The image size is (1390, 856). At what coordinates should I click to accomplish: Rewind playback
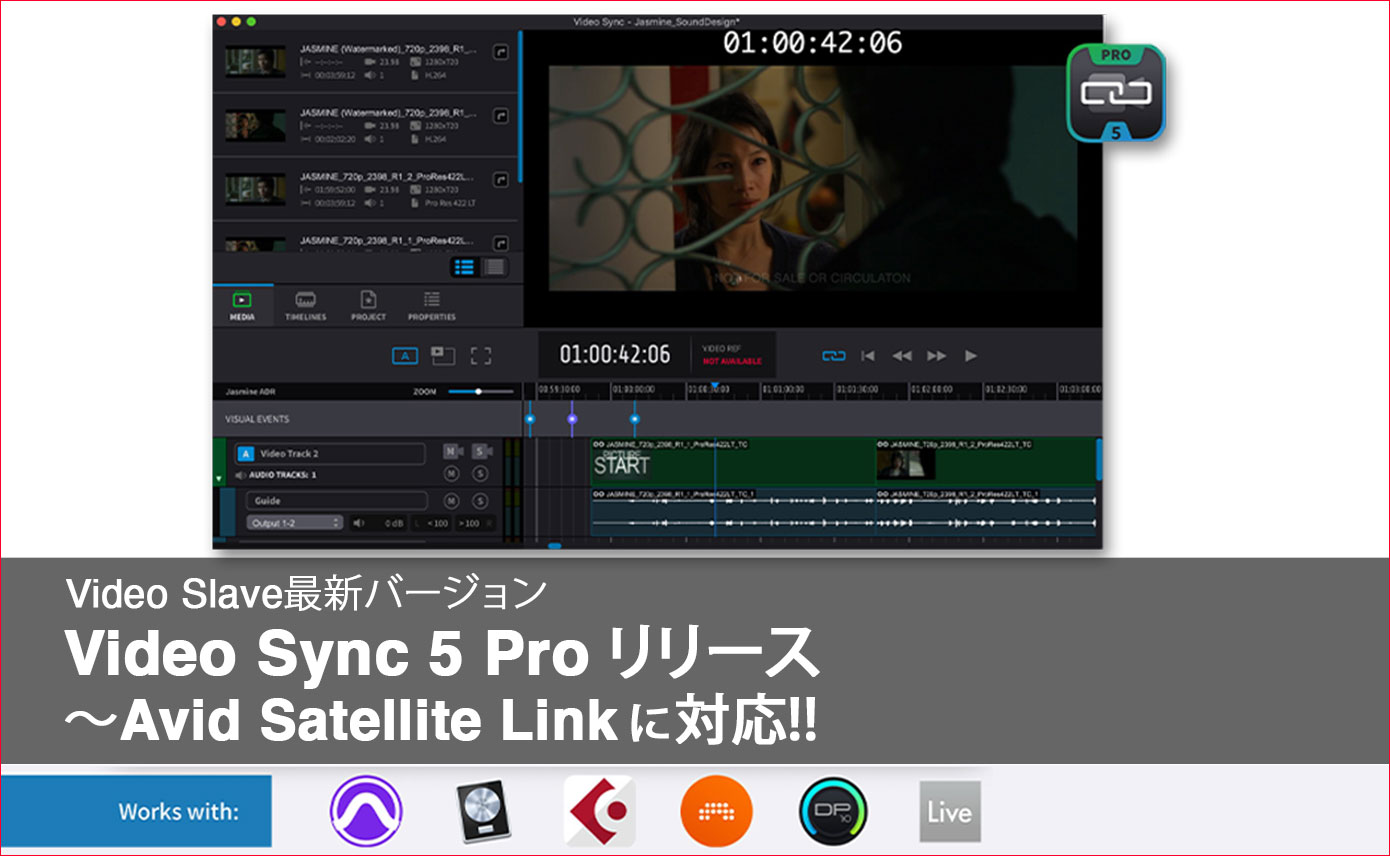click(902, 356)
